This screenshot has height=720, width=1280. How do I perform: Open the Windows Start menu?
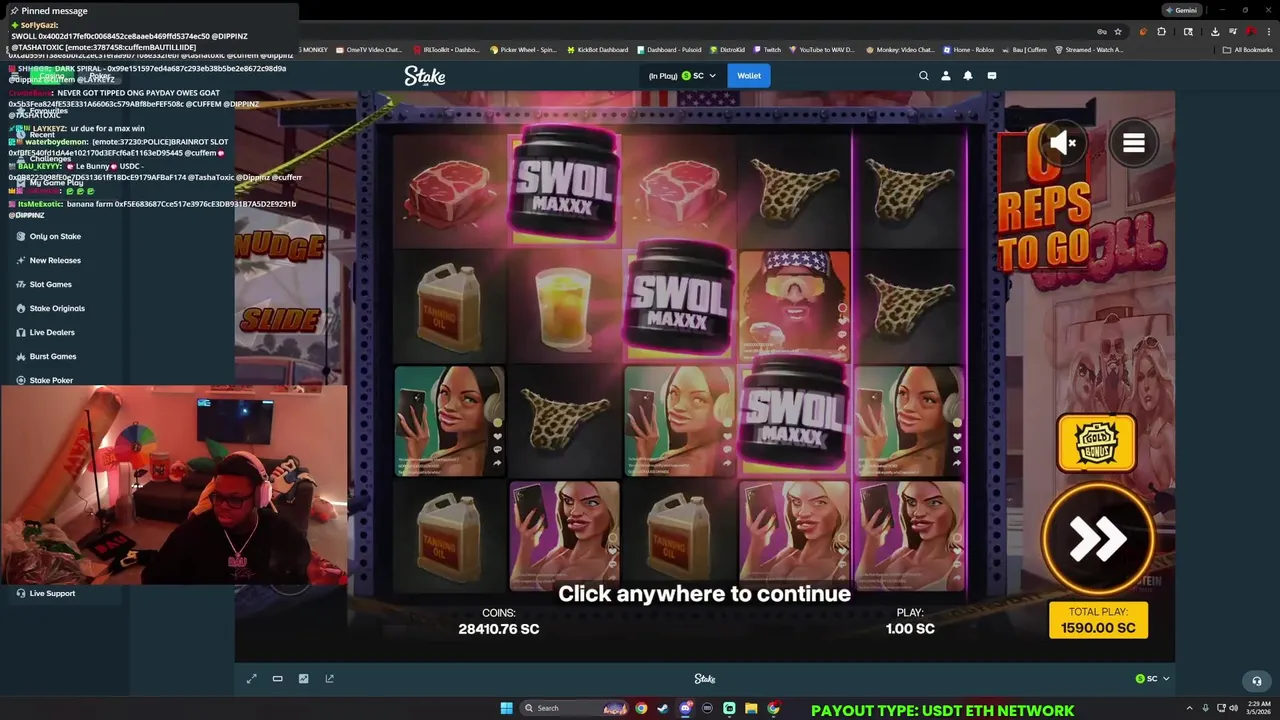tap(506, 708)
